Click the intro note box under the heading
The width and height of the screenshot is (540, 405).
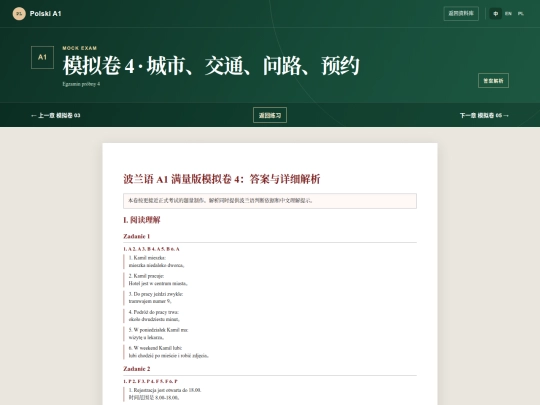(x=270, y=201)
